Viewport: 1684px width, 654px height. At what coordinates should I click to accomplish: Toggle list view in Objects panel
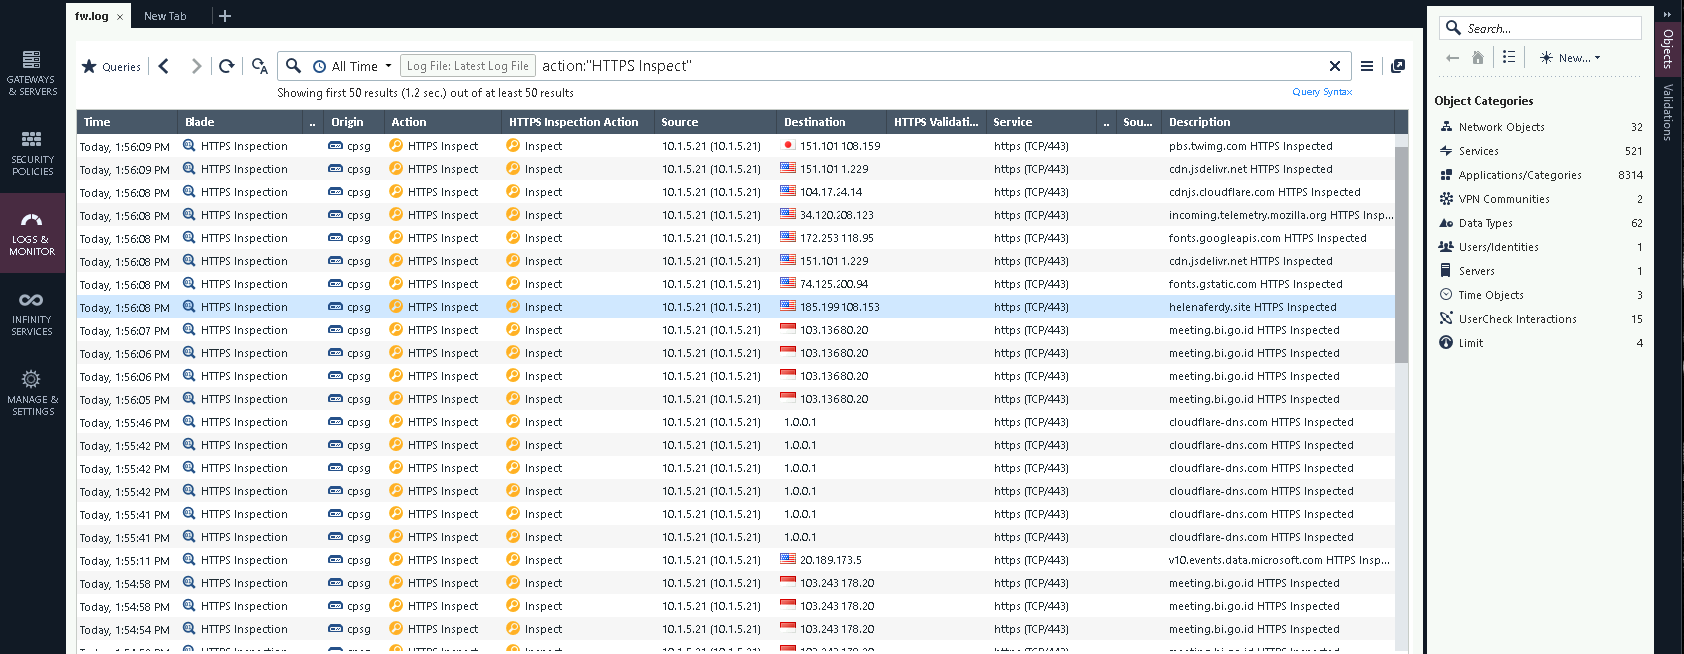1509,58
